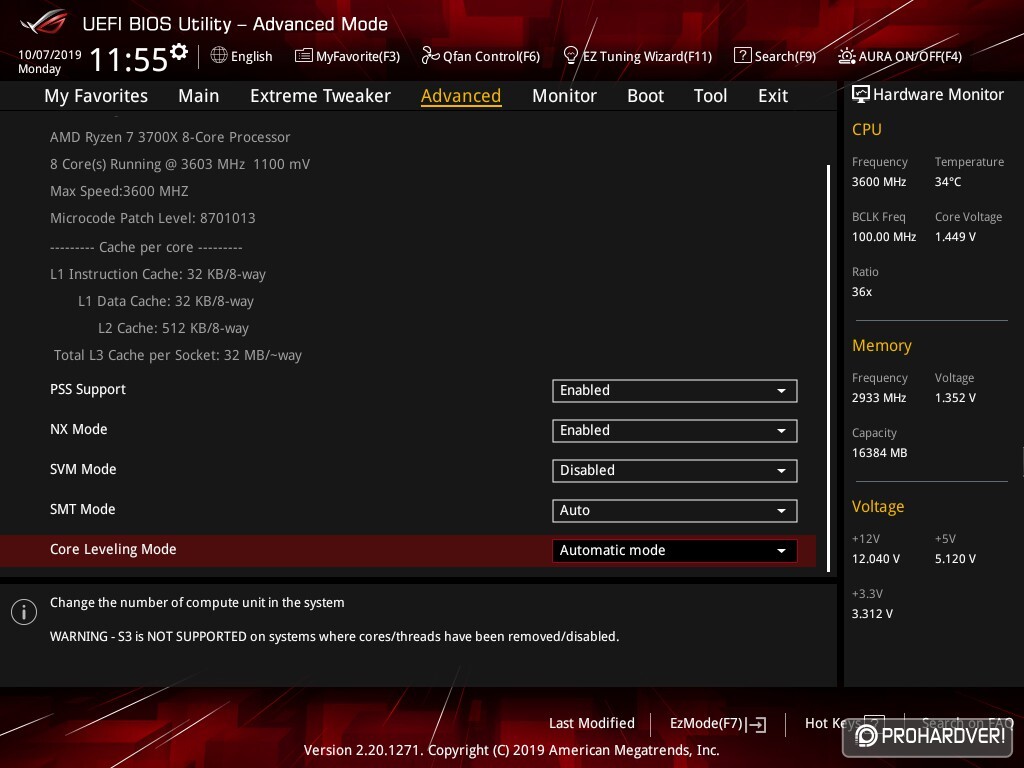Click the Search question mark icon

[x=743, y=56]
